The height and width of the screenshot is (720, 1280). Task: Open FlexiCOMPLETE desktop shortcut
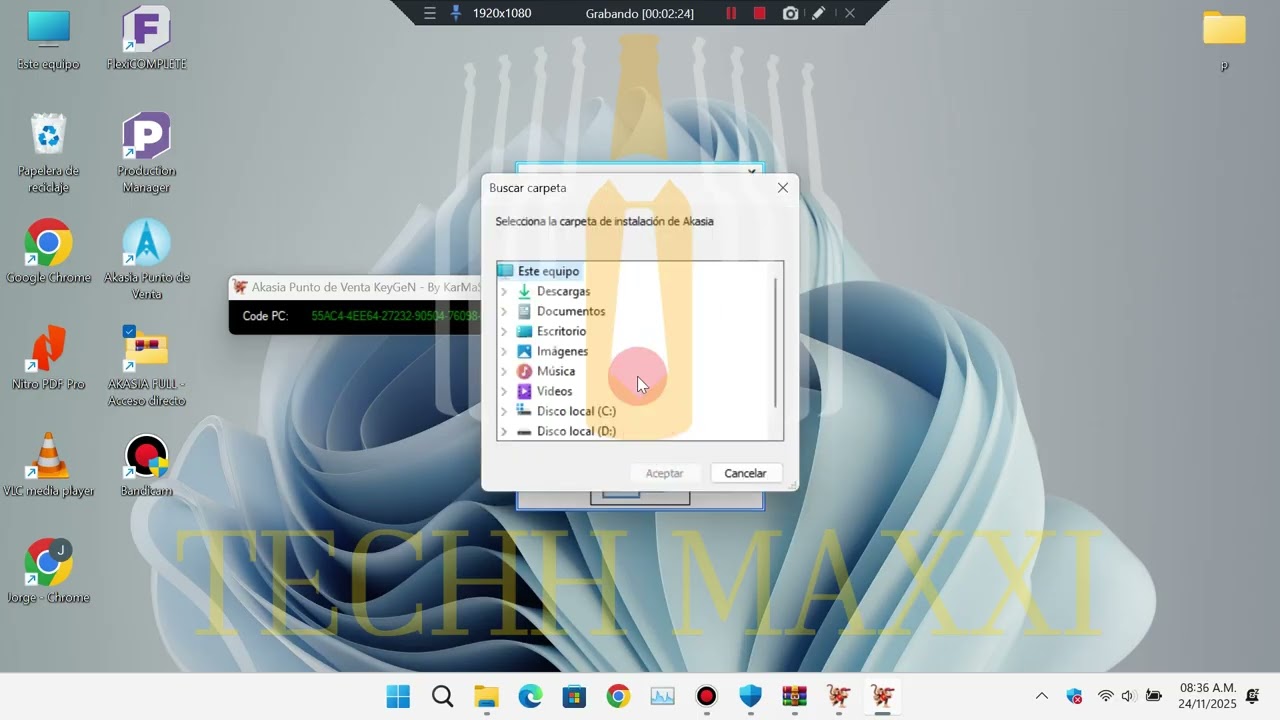[146, 40]
